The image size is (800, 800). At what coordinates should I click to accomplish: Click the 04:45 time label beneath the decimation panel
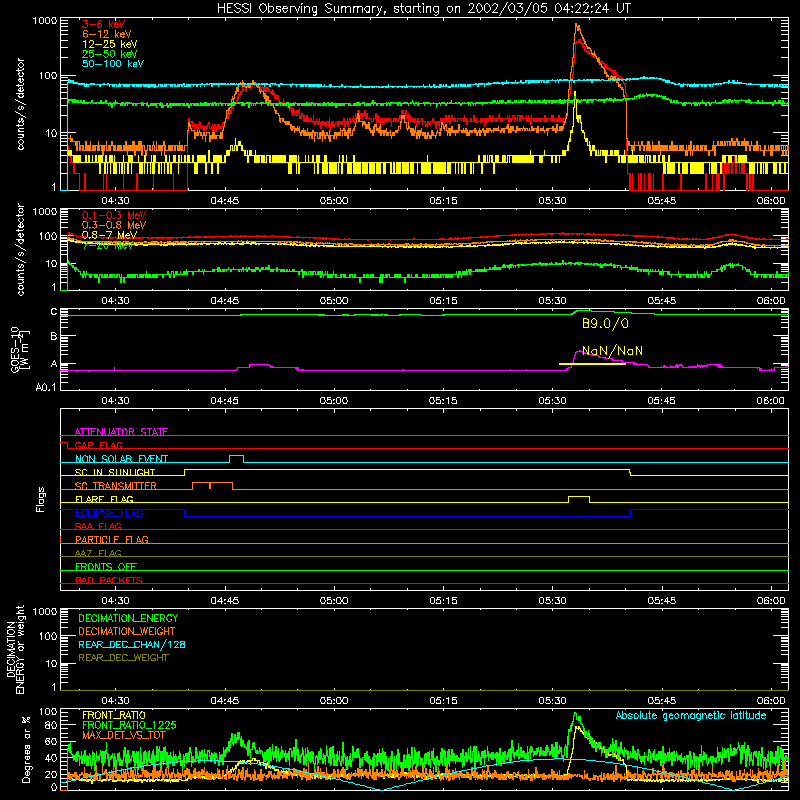point(224,701)
